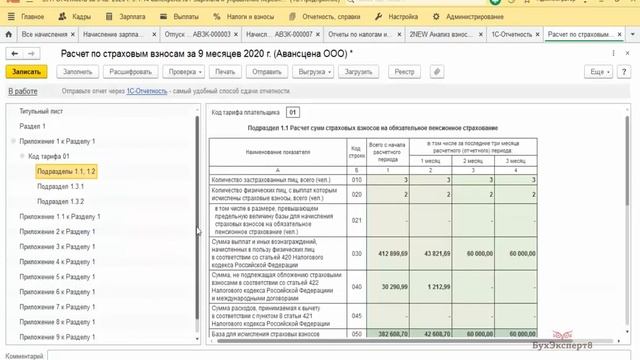This screenshot has width=640, height=360.
Task: Open the Зарплата menu
Action: 126,17
